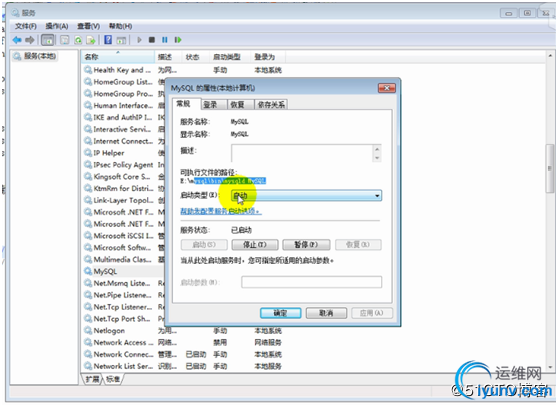558x407 pixels.
Task: Click the green Refresh toolbar icon
Action: (x=78, y=40)
